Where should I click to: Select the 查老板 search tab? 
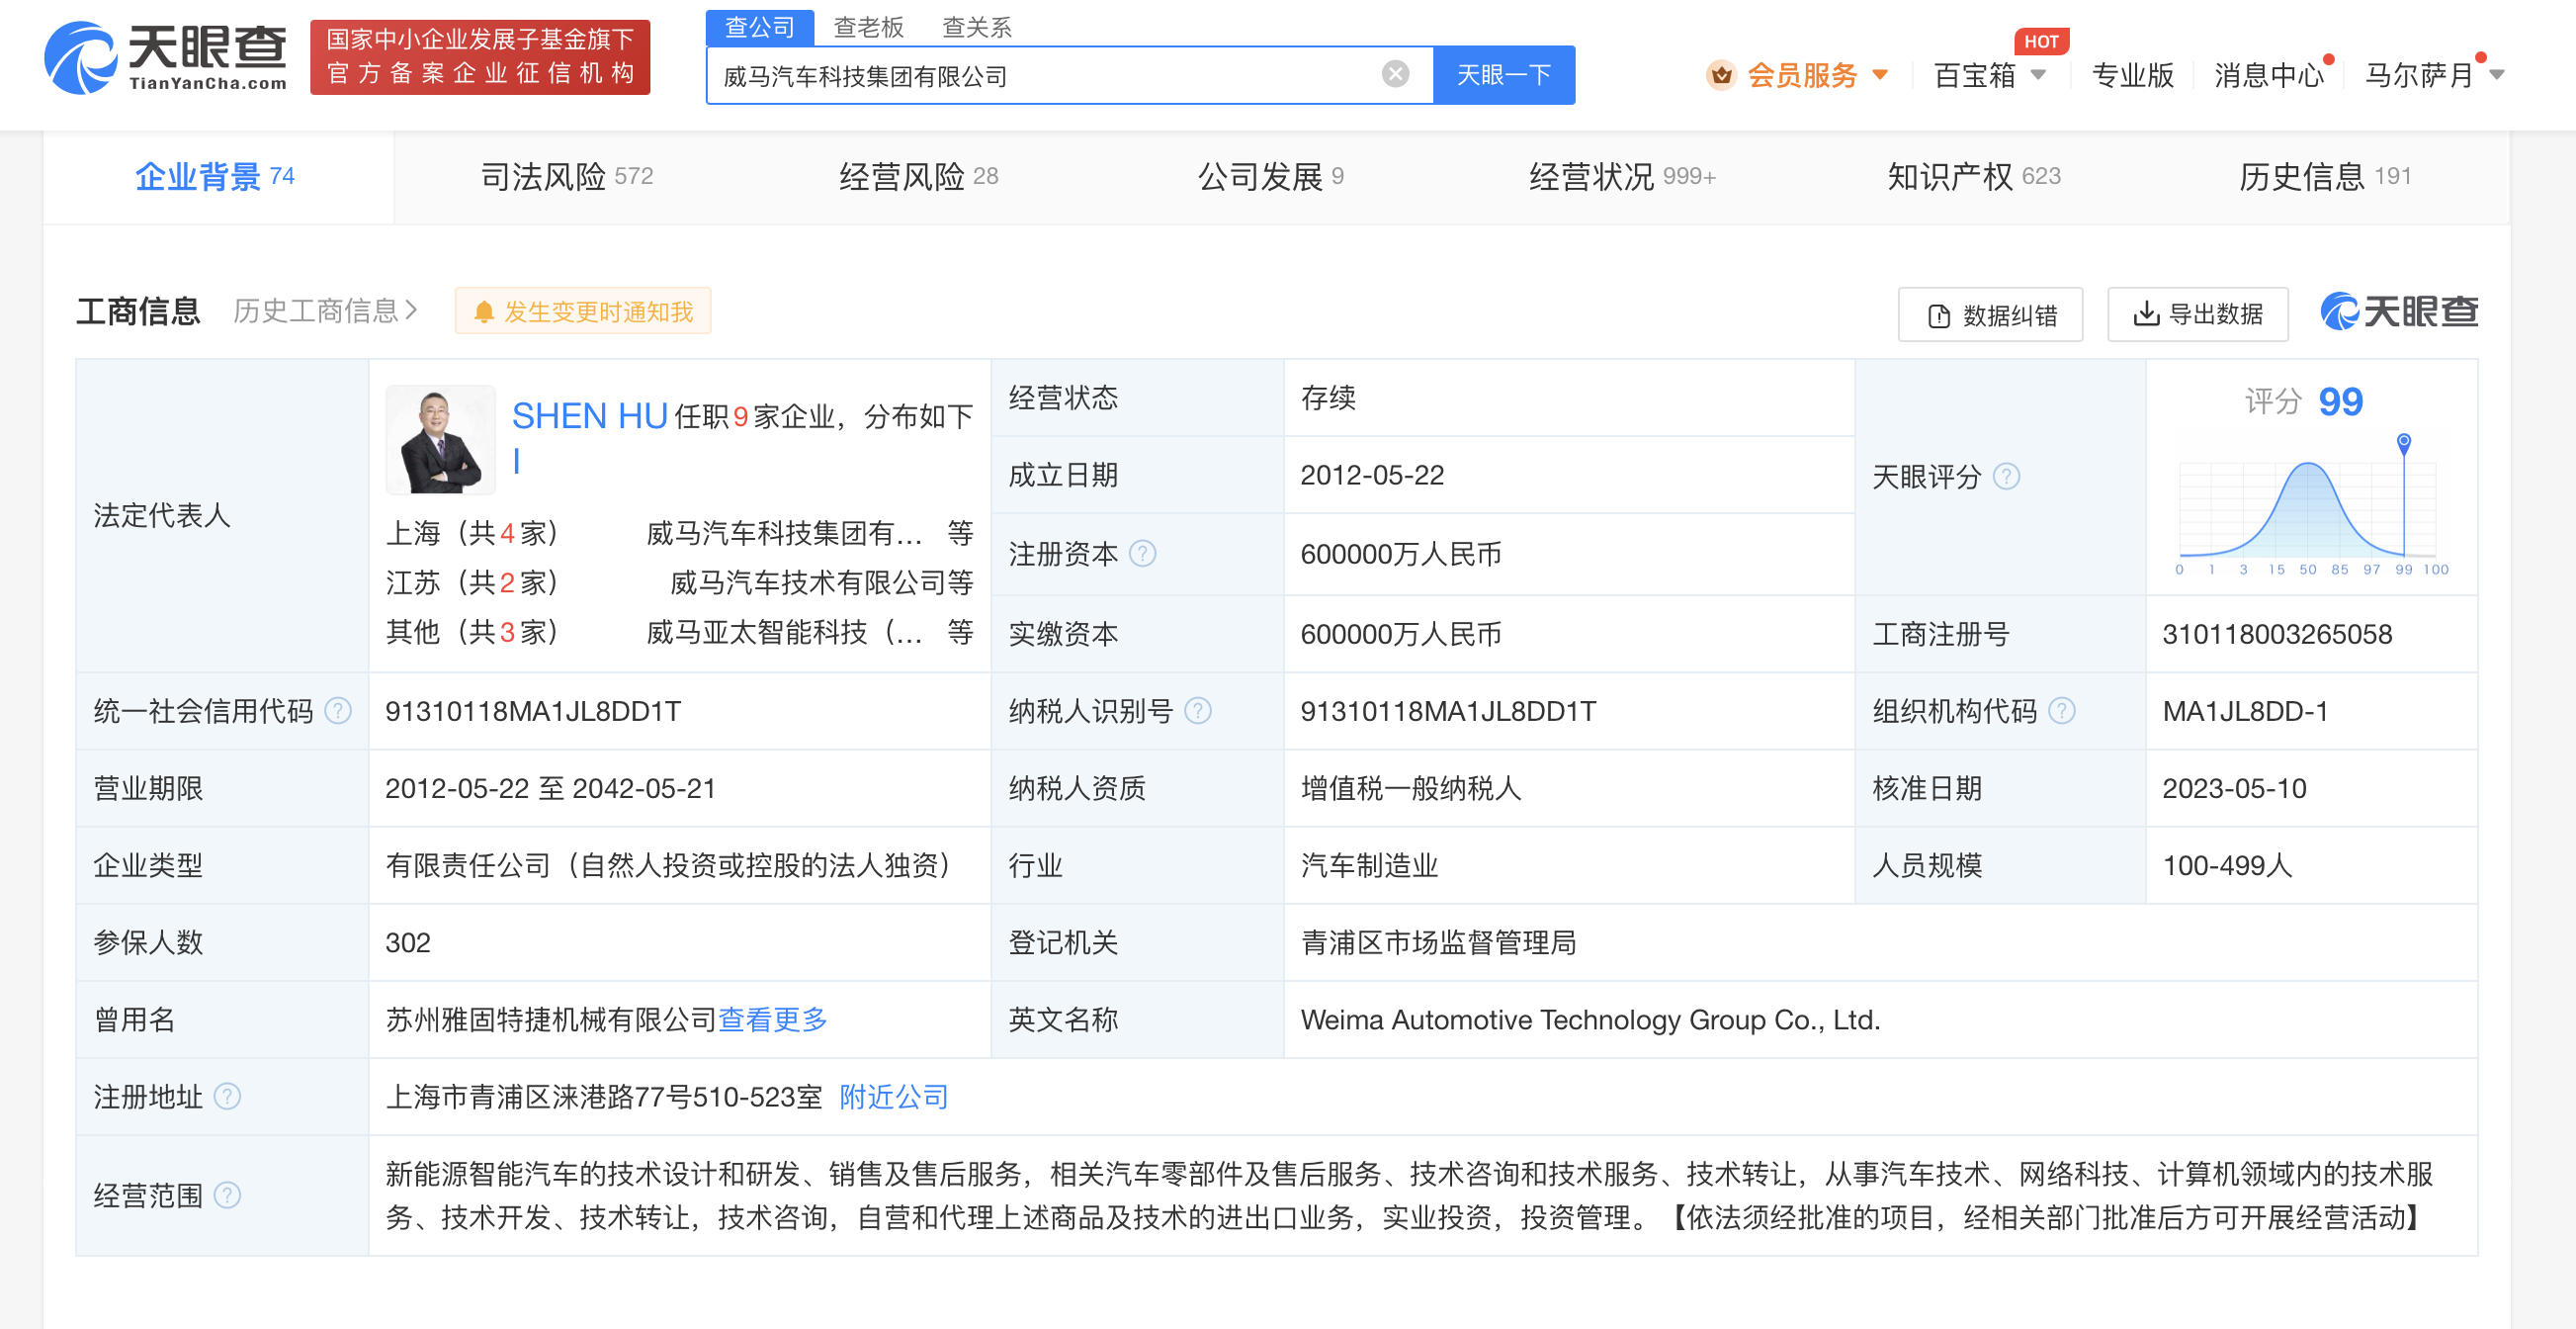click(x=868, y=27)
